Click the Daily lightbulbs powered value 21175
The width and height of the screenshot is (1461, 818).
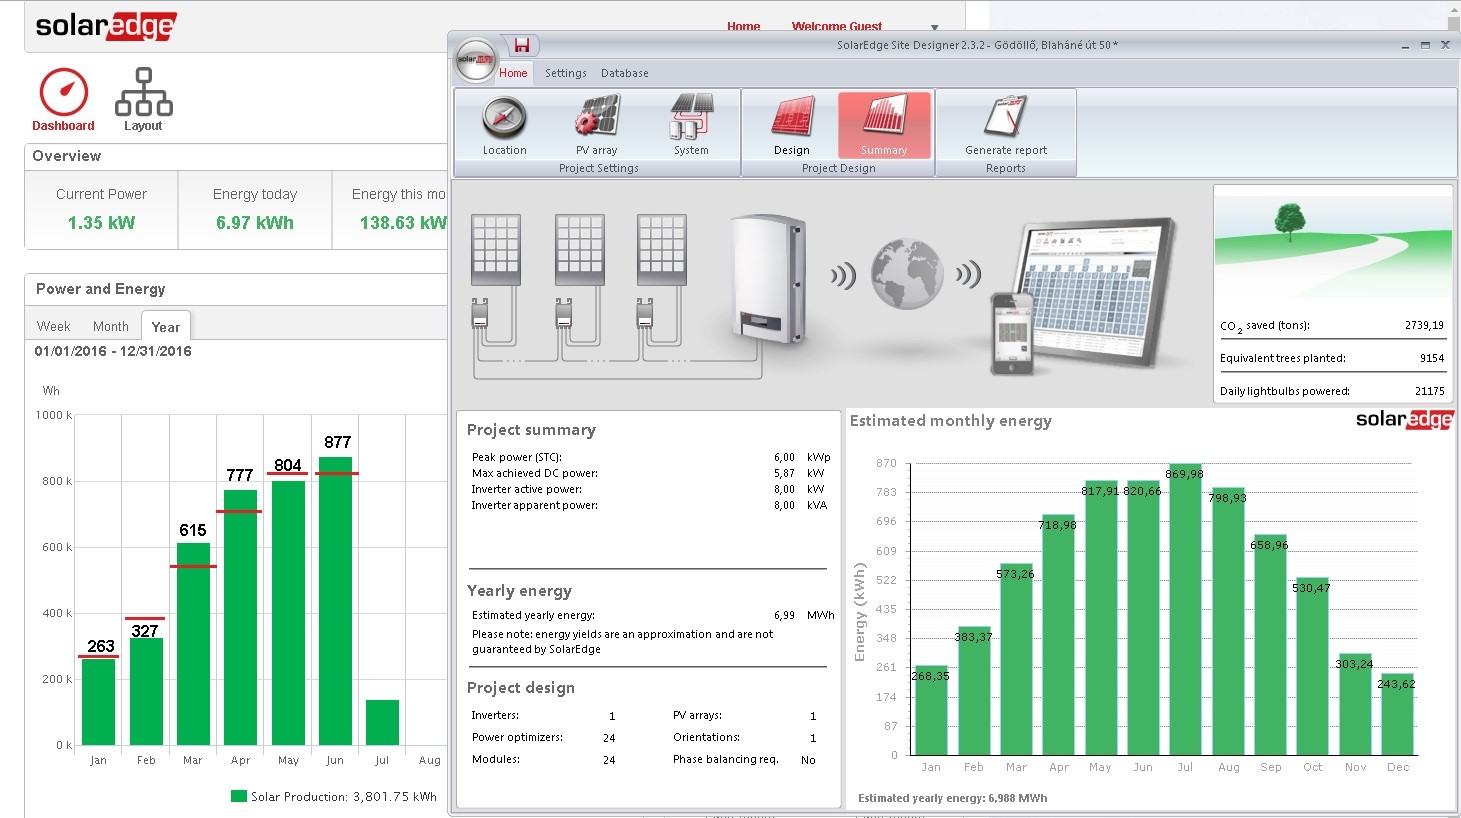[1430, 391]
